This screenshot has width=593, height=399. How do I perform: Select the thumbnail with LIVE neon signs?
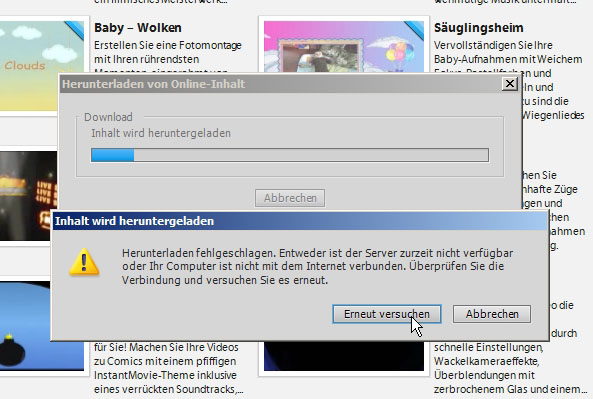pyautogui.click(x=28, y=196)
